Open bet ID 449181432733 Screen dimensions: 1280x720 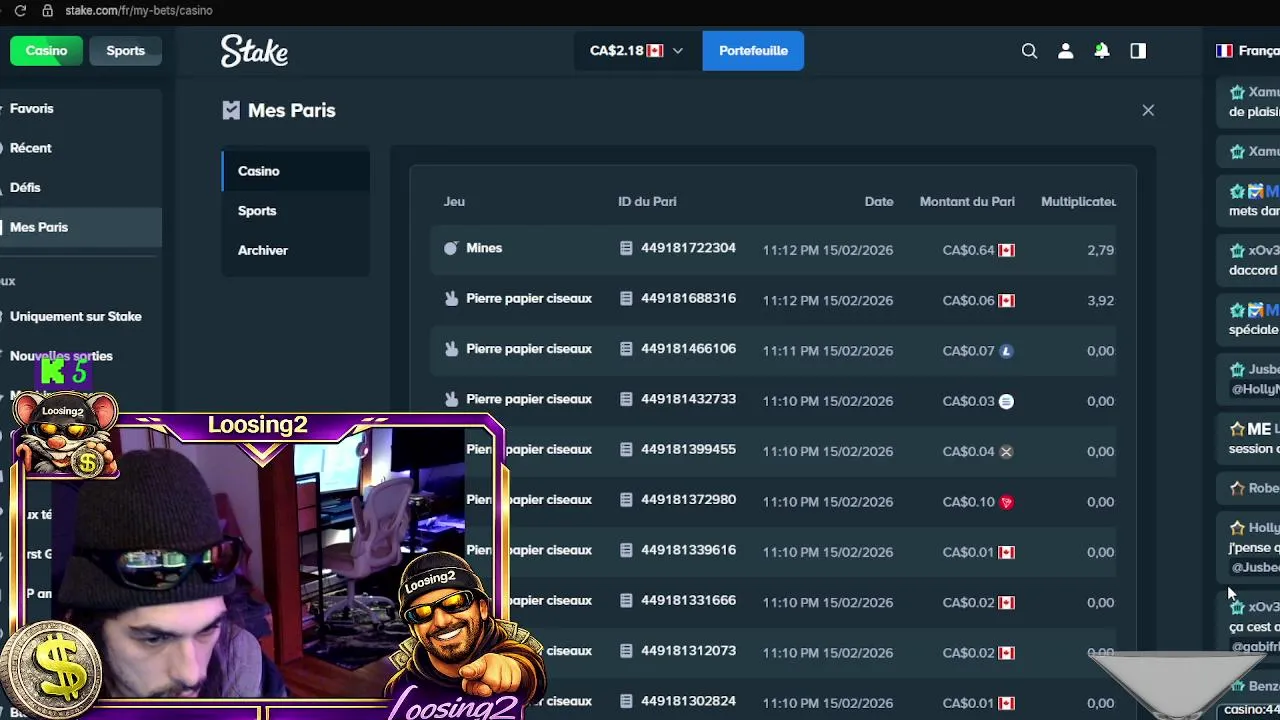[688, 399]
